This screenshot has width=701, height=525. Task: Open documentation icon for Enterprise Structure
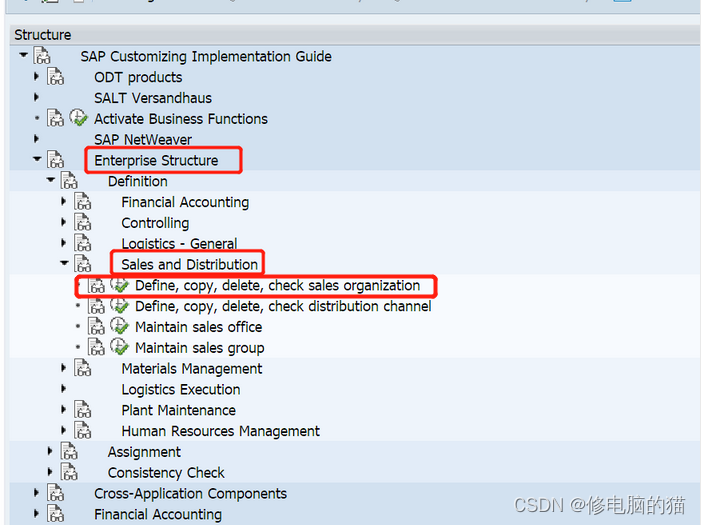[x=55, y=160]
